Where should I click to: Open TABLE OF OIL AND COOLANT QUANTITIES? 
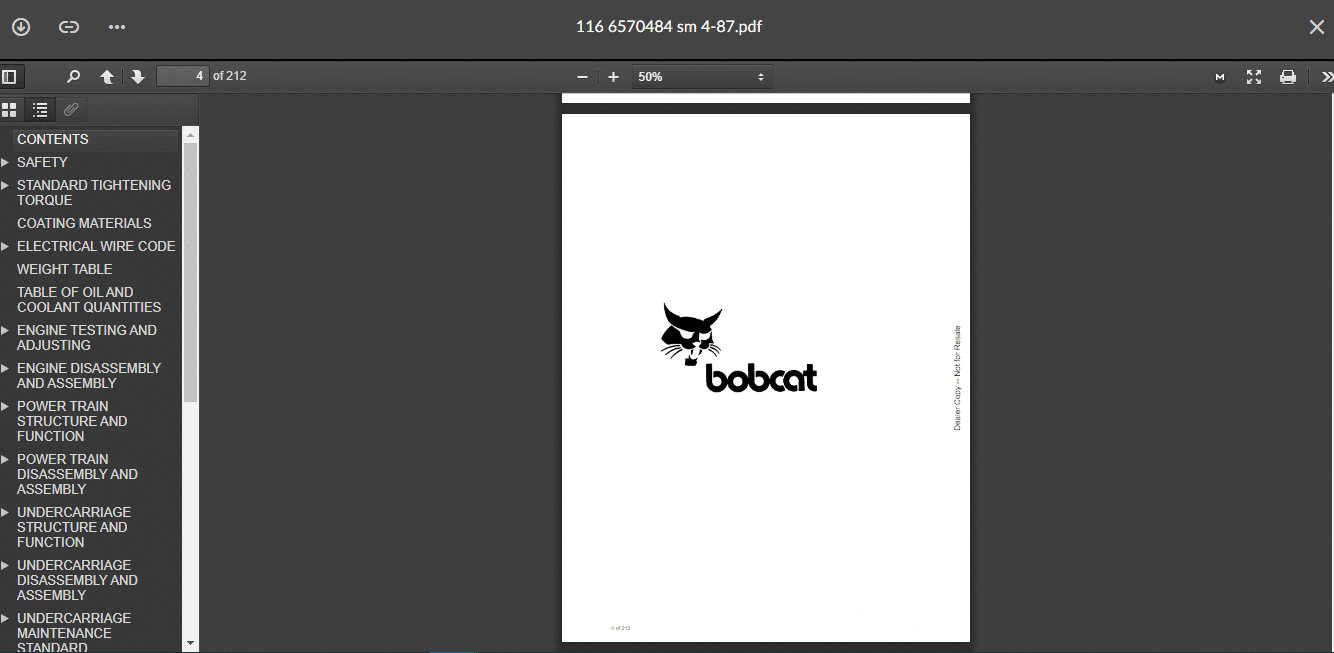(89, 299)
